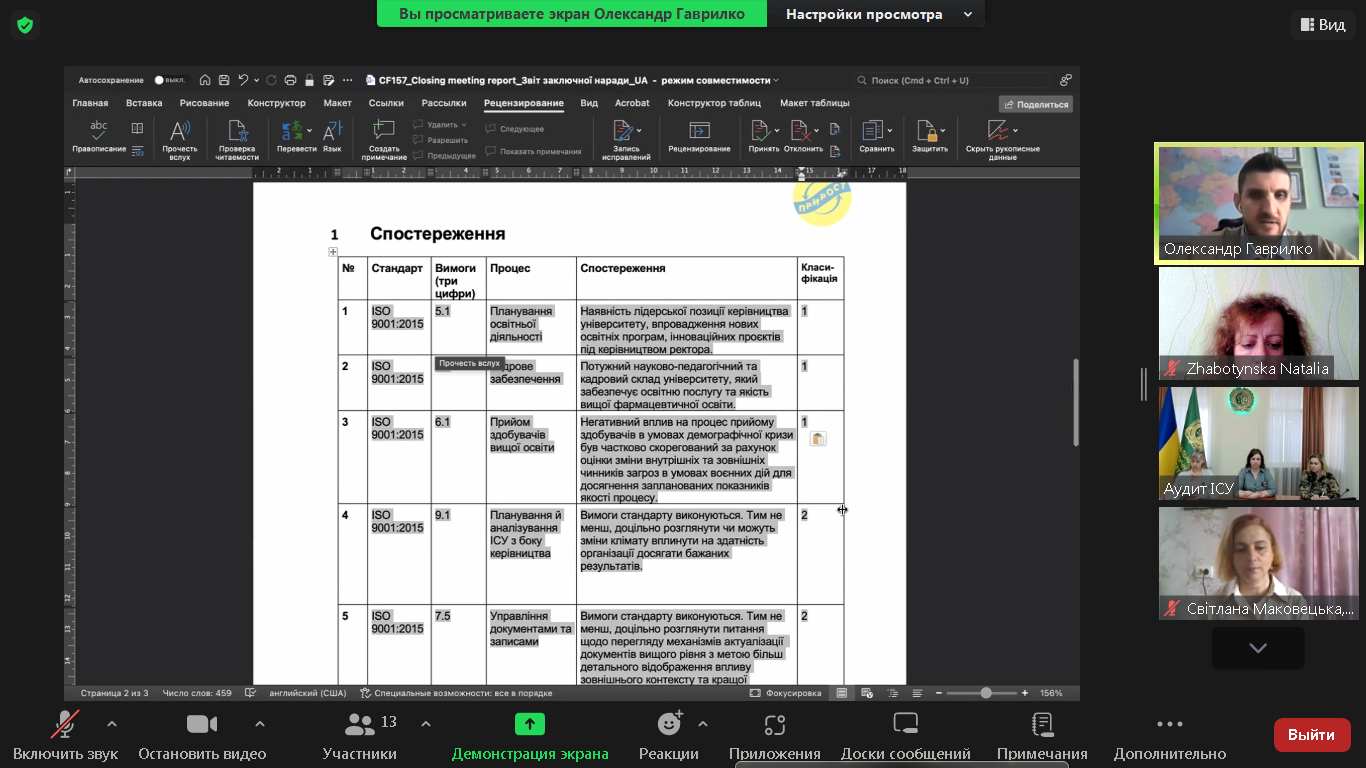Screen dimensions: 1366x768
Task: Select Zhabotynska Natalia video thumbnail
Action: (1259, 323)
